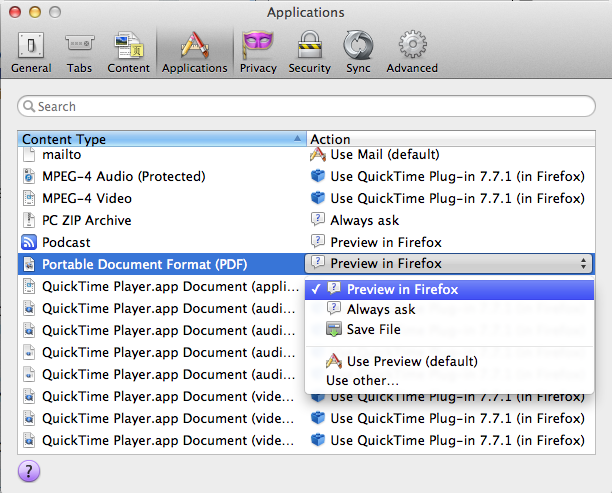Choose Always ask from the dropdown menu
The width and height of the screenshot is (612, 493).
449,310
